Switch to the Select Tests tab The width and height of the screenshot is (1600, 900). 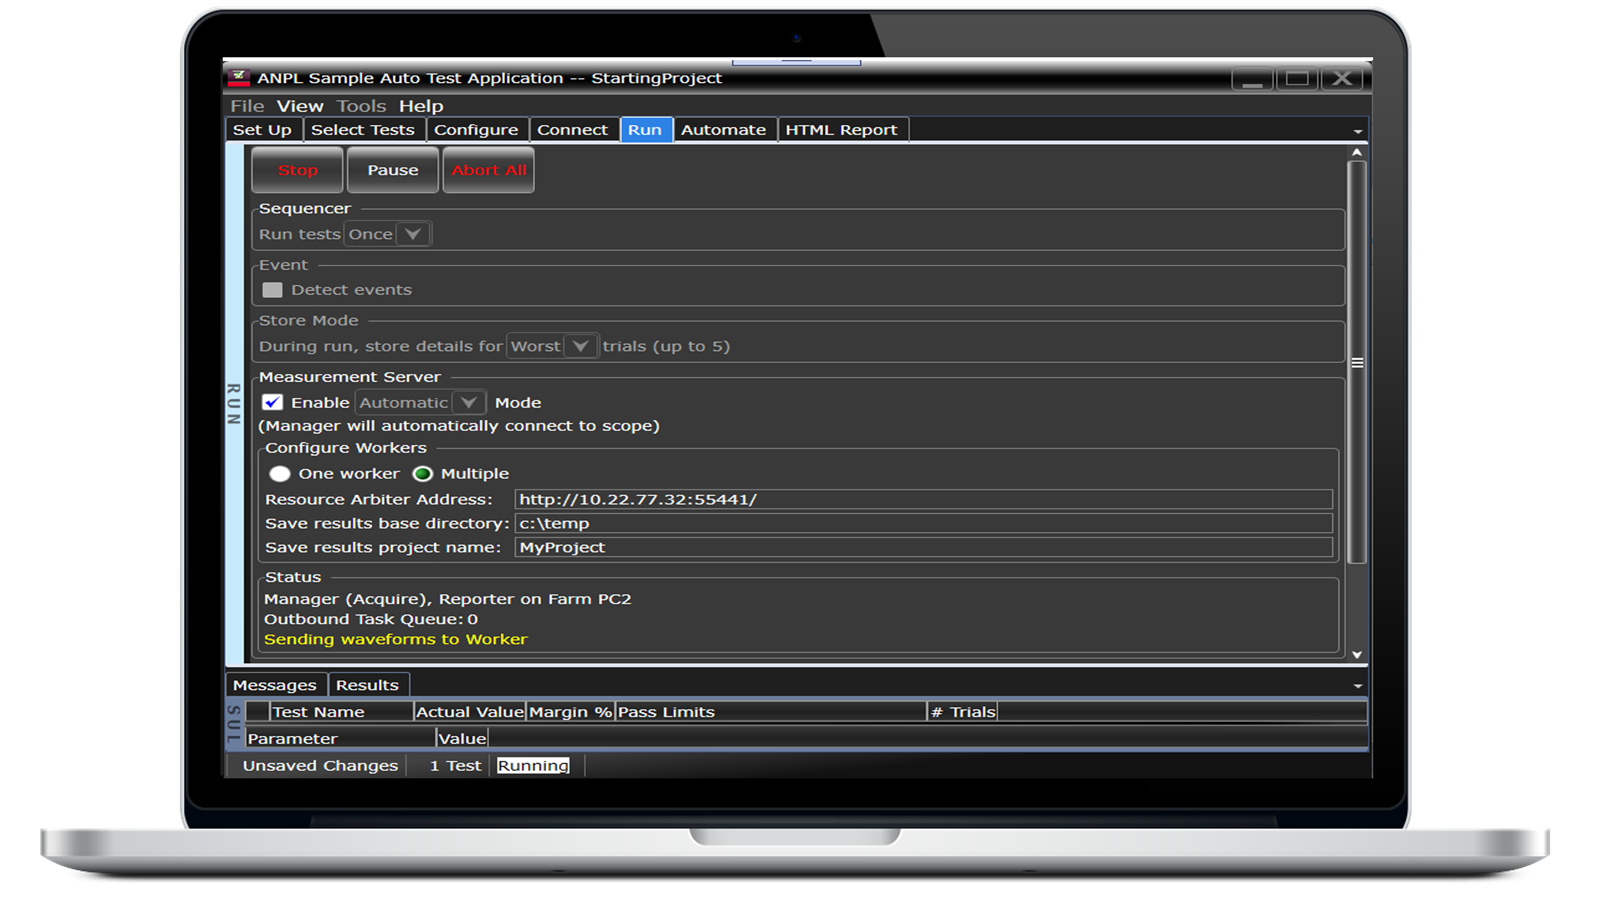(362, 130)
